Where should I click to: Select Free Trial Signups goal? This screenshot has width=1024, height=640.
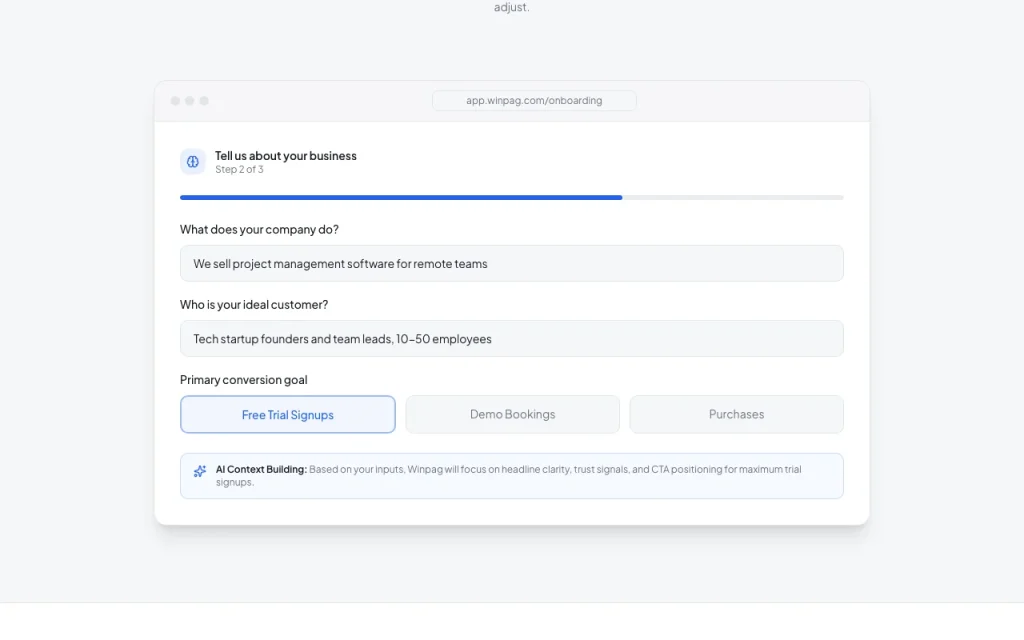288,415
